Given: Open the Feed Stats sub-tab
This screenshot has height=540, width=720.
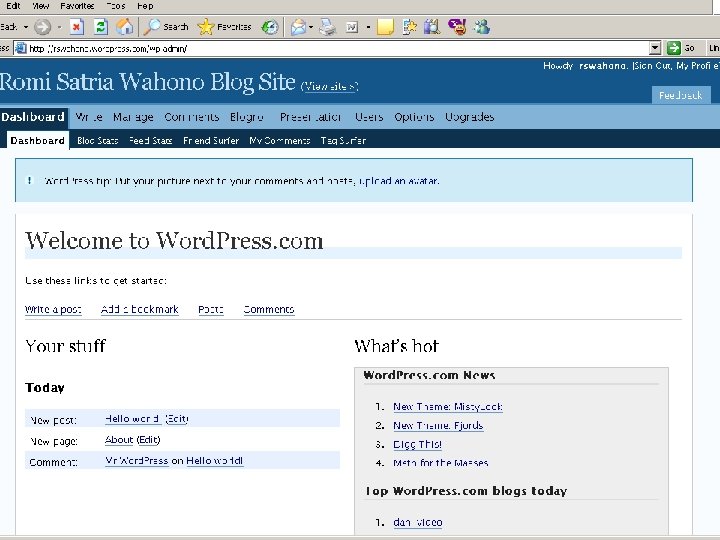Looking at the screenshot, I should 151,141.
